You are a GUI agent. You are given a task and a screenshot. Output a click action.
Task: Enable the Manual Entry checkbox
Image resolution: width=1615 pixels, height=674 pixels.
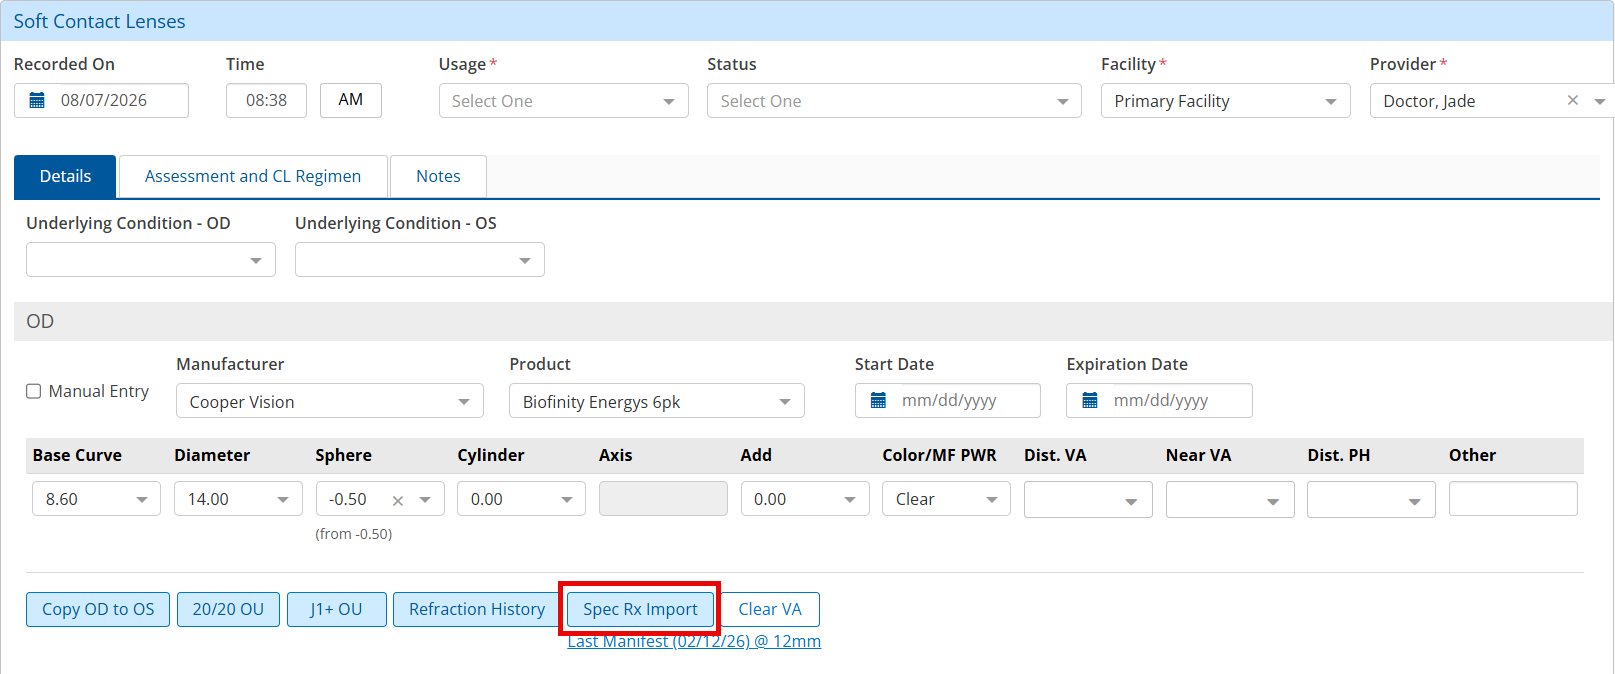pos(33,391)
